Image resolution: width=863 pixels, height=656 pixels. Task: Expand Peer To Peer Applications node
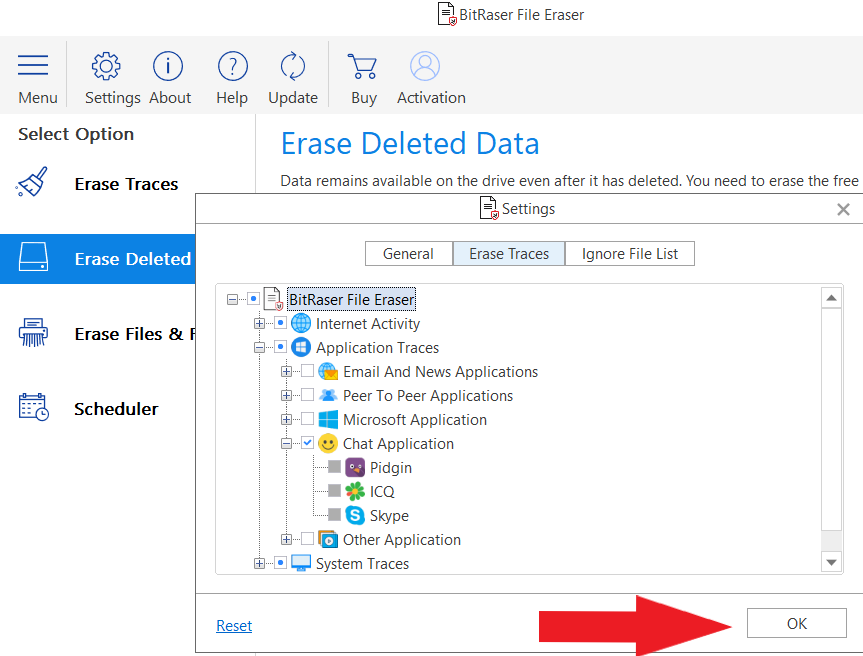click(286, 396)
